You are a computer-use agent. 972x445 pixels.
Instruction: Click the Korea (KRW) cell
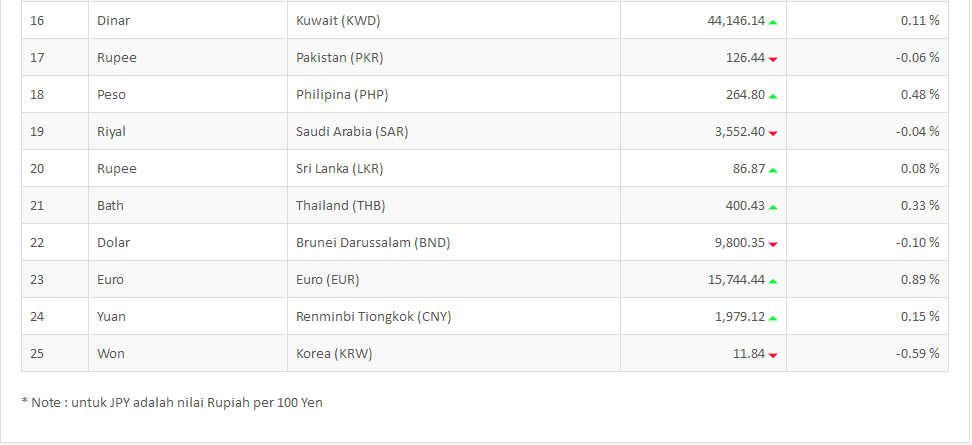click(454, 353)
